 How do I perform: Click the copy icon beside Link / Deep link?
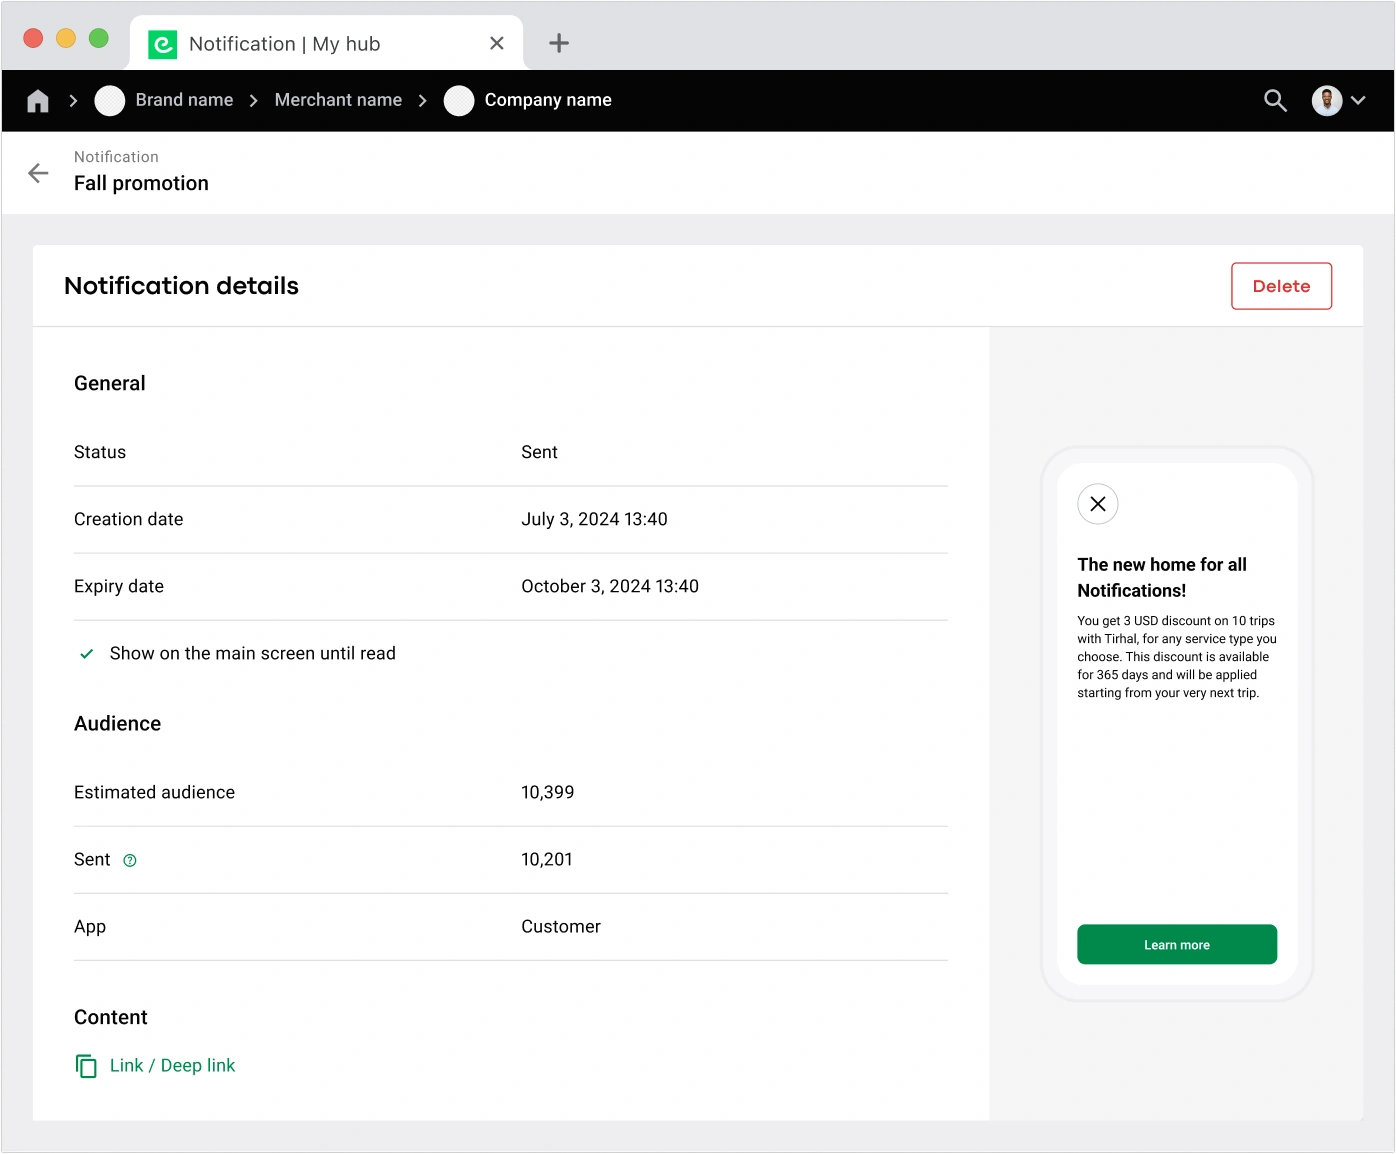coord(86,1066)
